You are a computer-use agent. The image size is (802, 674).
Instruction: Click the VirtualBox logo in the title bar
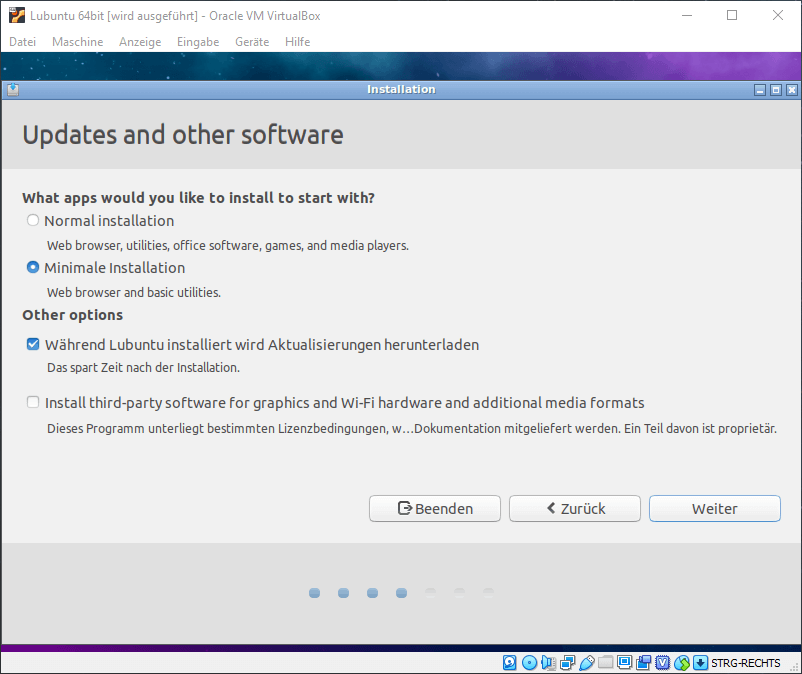pos(17,15)
